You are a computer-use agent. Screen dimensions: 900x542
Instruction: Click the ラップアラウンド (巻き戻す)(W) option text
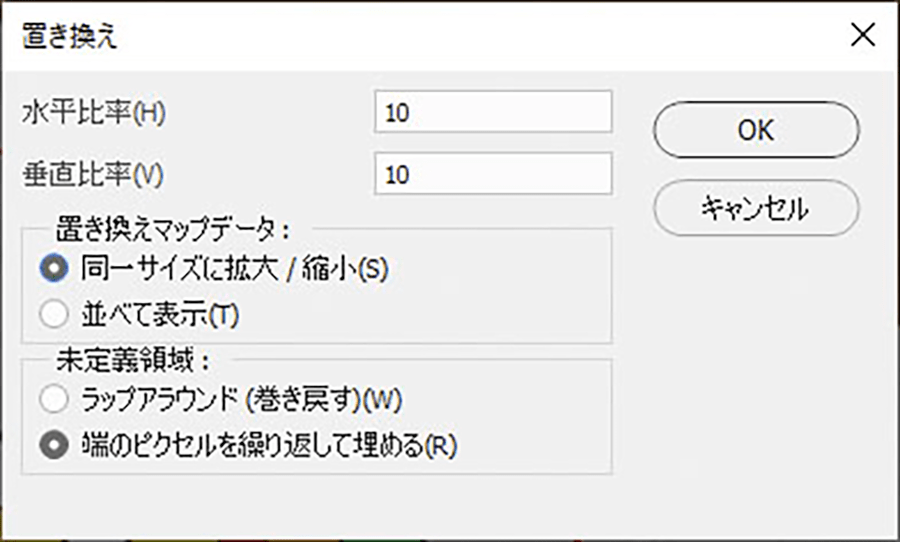tap(239, 400)
